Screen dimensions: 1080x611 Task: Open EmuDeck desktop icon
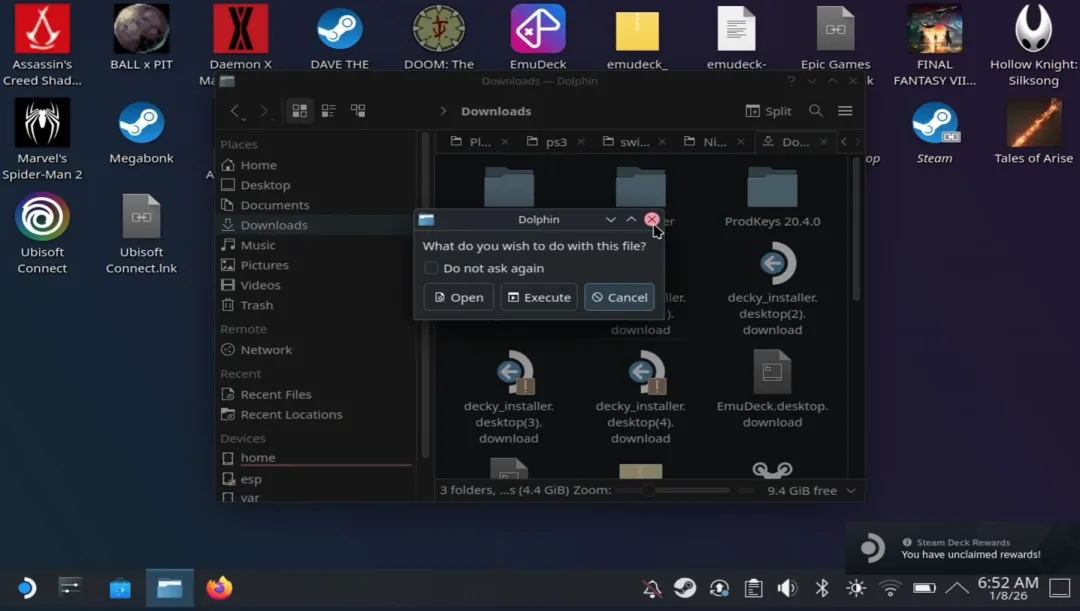click(x=538, y=38)
